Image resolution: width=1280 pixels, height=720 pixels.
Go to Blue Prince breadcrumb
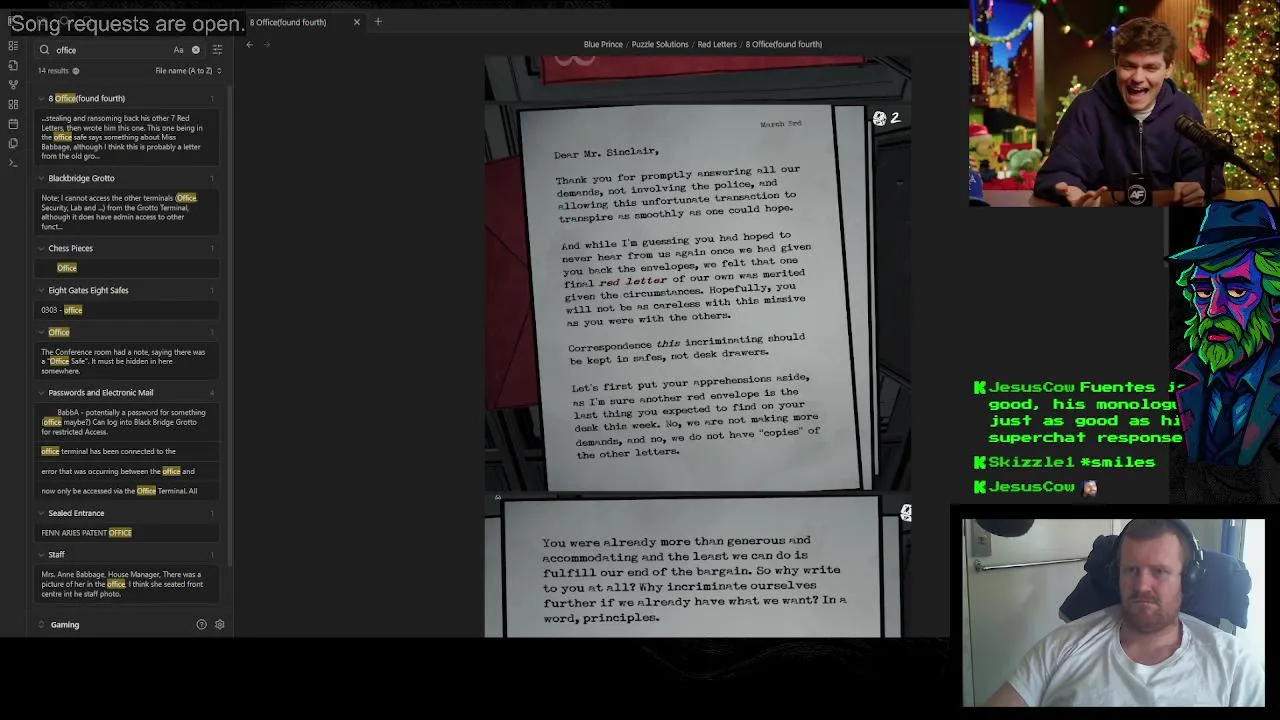(603, 44)
